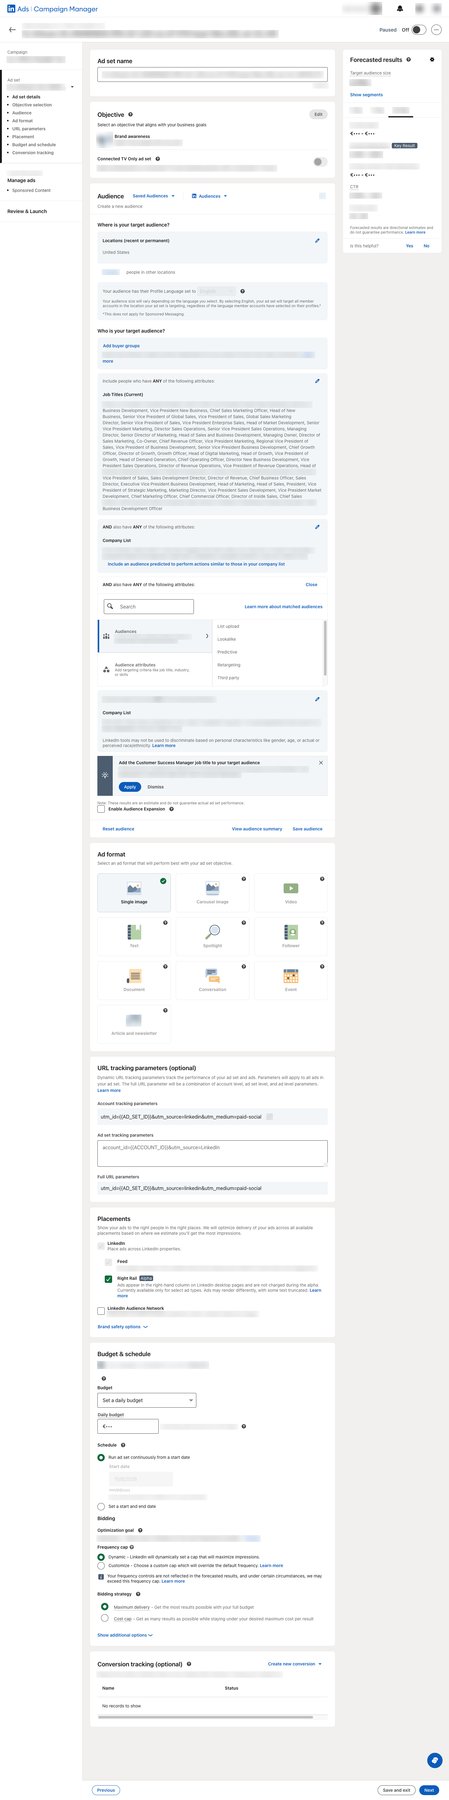449x1800 pixels.
Task: Expand Brand safety options
Action: tap(122, 1327)
